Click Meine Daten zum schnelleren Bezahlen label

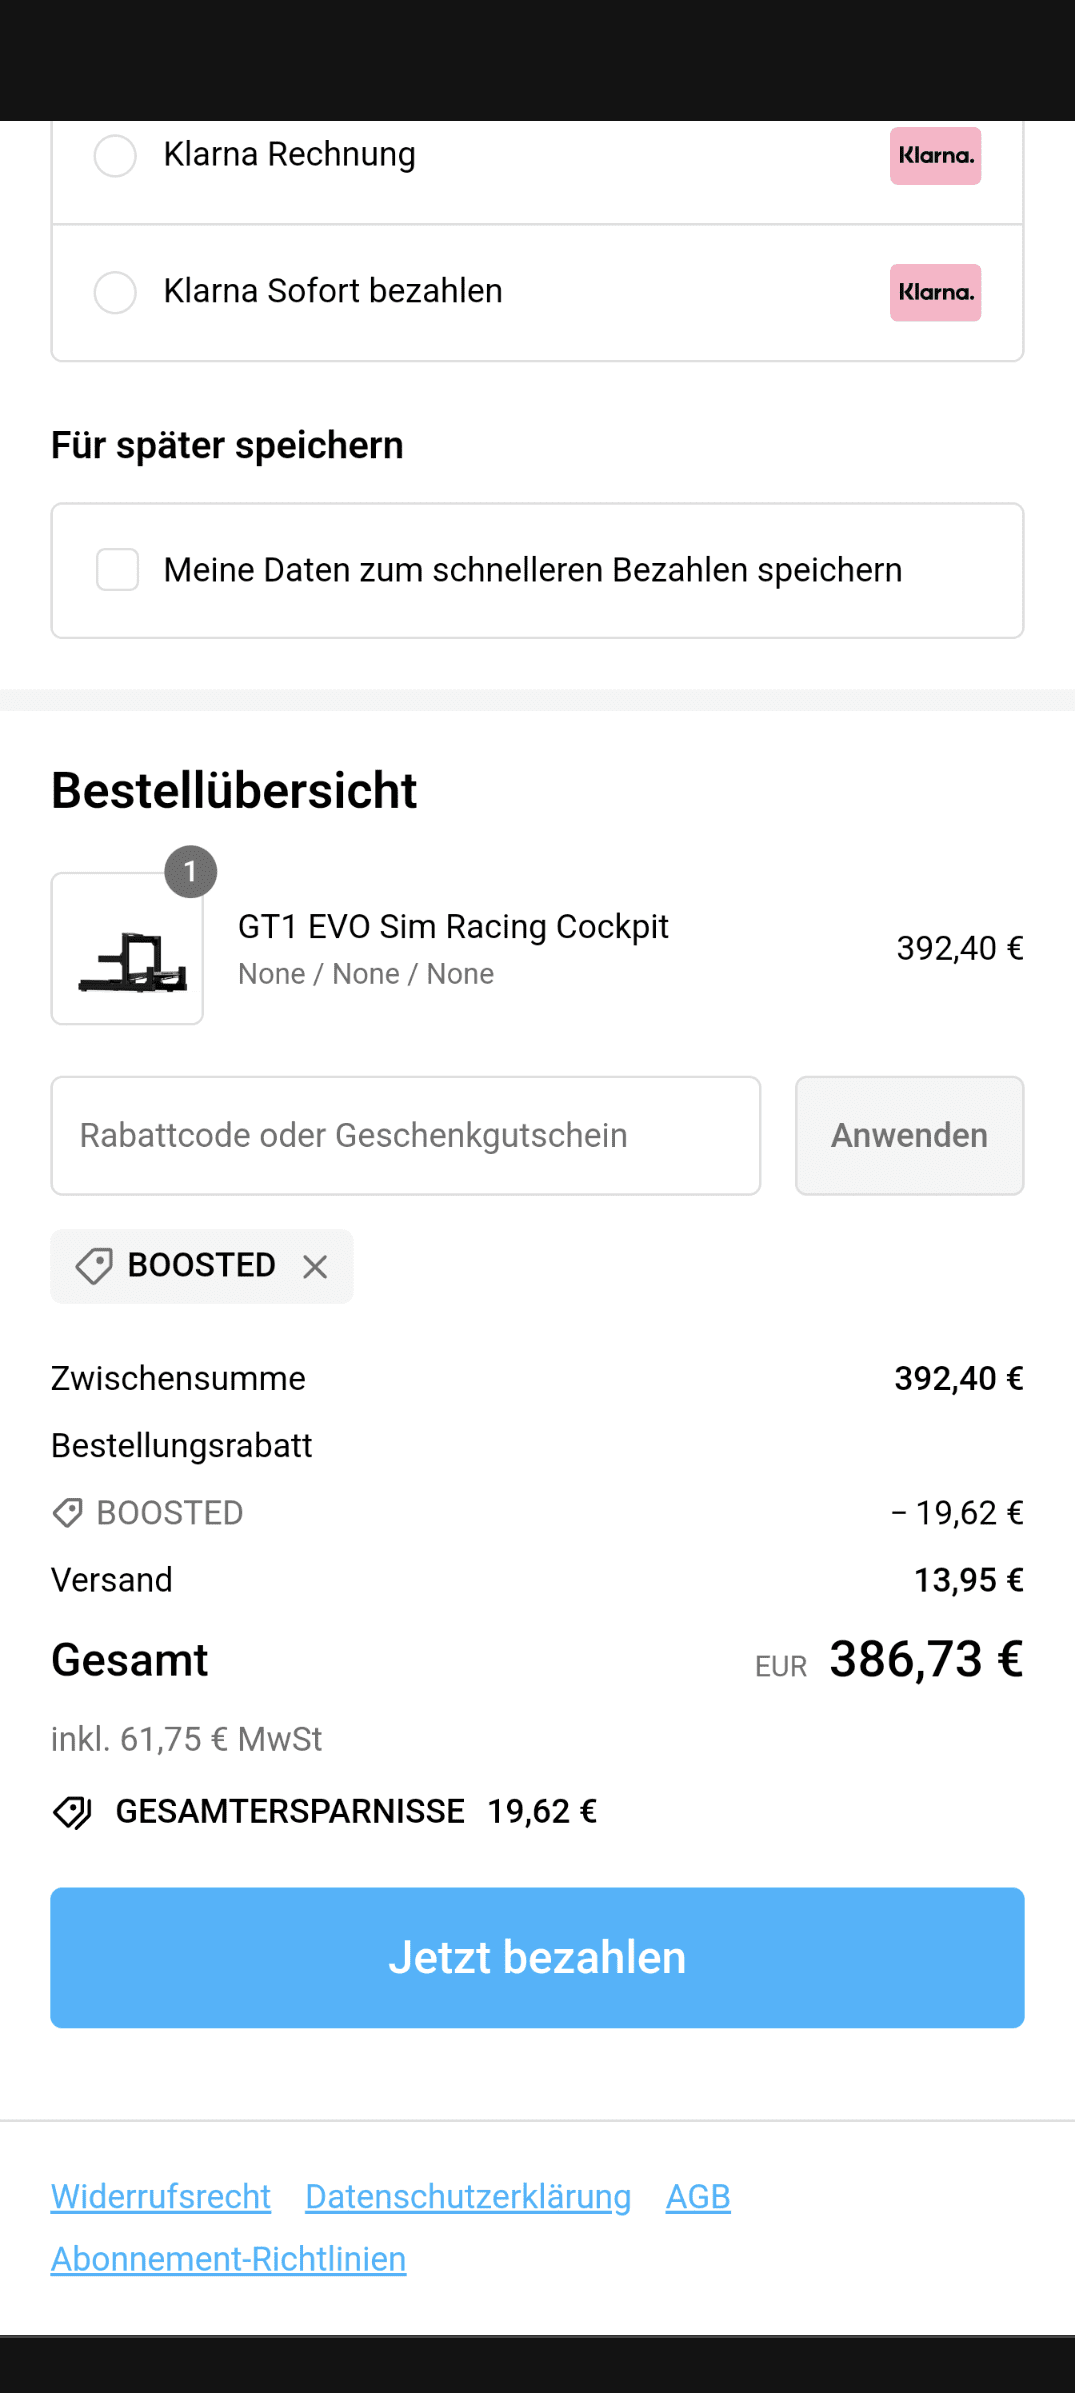(533, 570)
